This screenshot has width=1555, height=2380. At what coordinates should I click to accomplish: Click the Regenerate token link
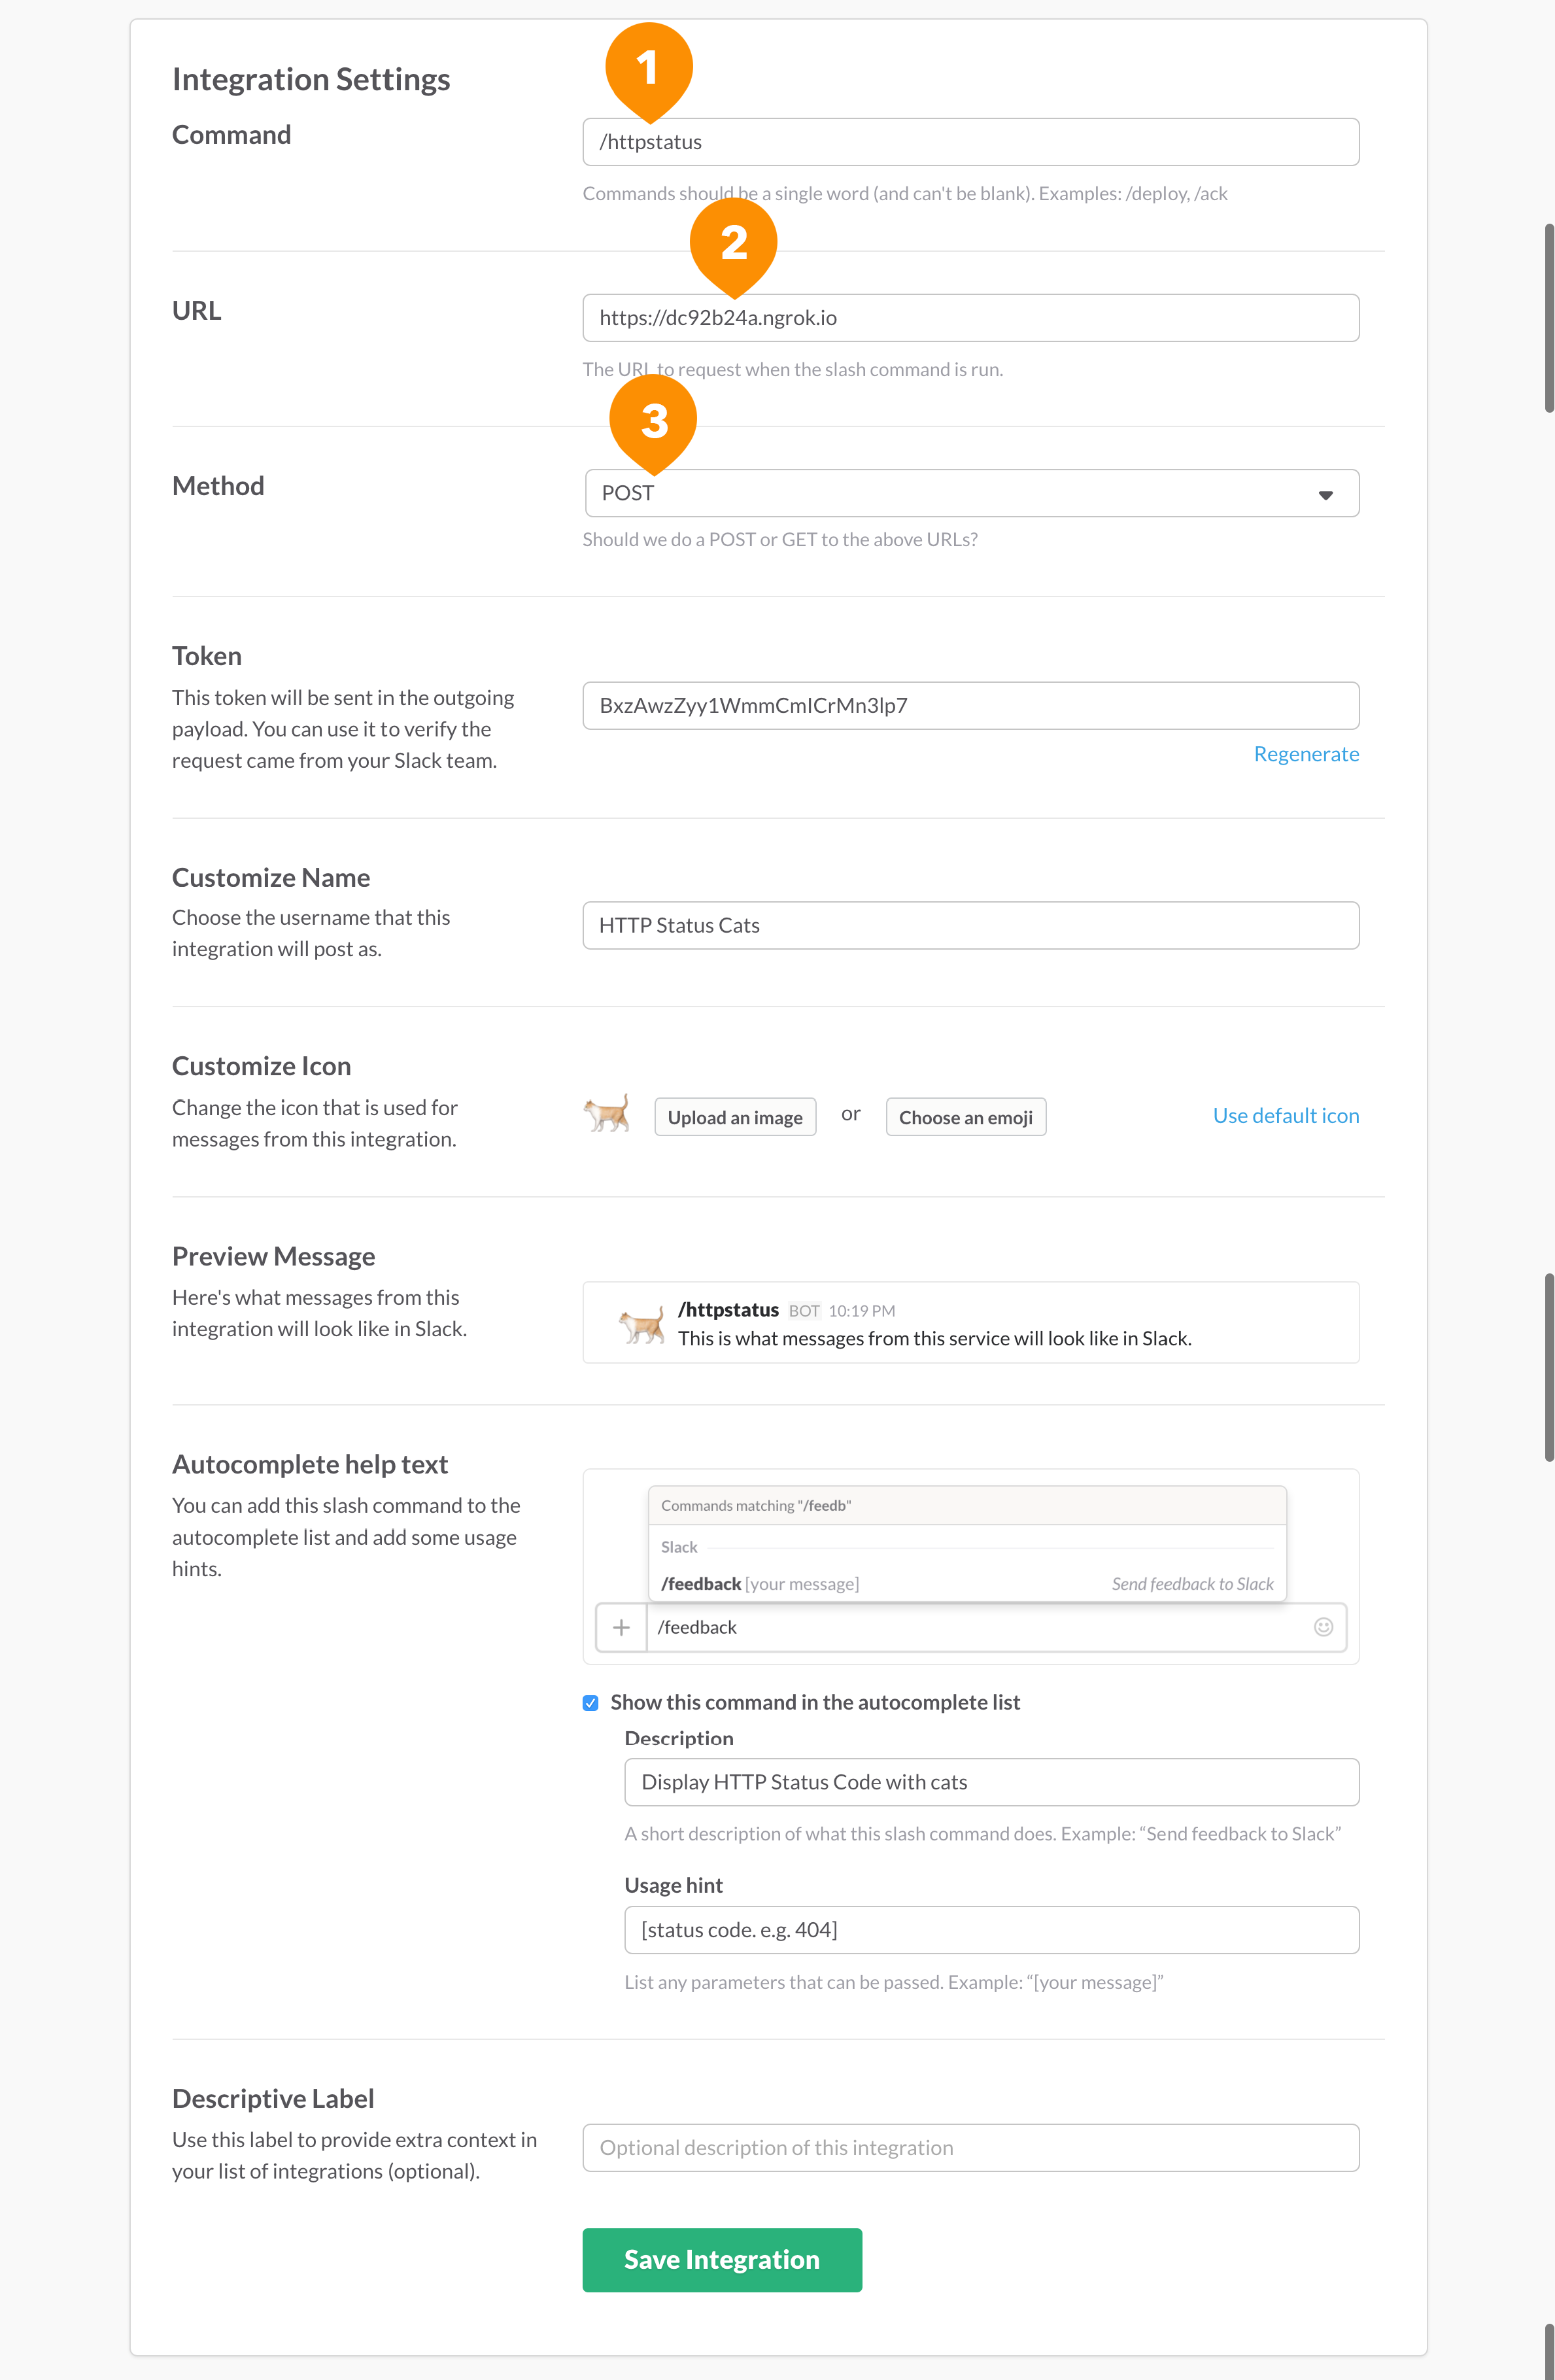(1306, 753)
